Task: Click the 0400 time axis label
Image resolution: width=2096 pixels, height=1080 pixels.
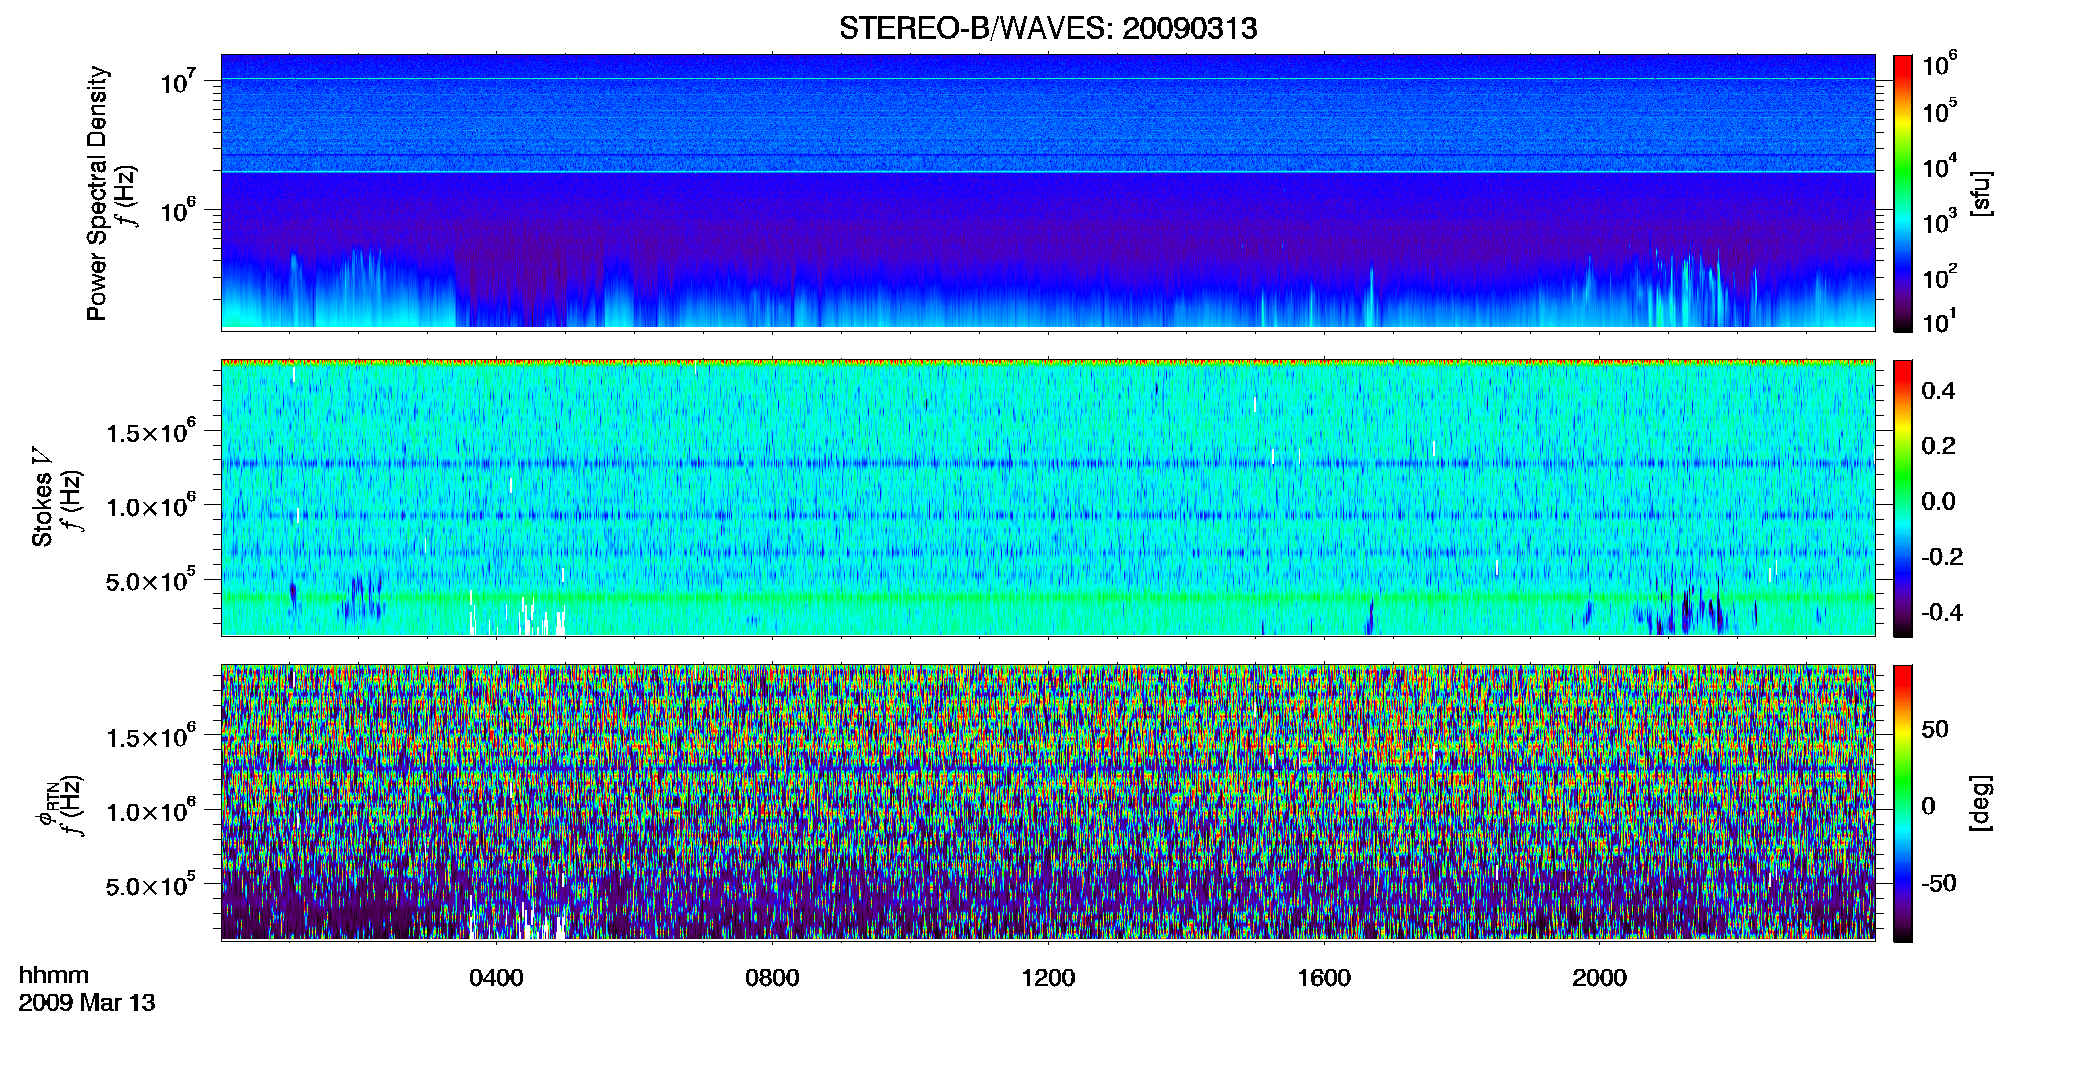Action: click(x=496, y=978)
